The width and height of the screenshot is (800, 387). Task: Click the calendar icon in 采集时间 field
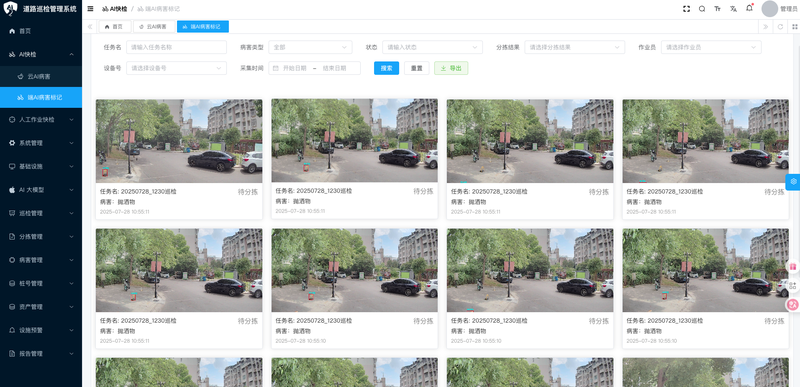point(276,68)
